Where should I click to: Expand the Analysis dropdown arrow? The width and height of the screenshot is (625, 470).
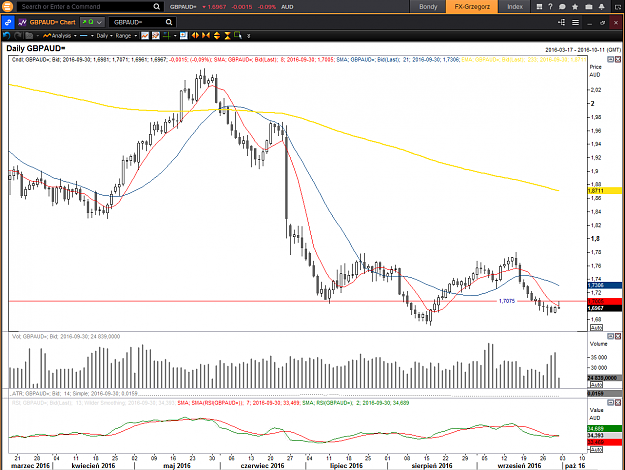tap(75, 36)
